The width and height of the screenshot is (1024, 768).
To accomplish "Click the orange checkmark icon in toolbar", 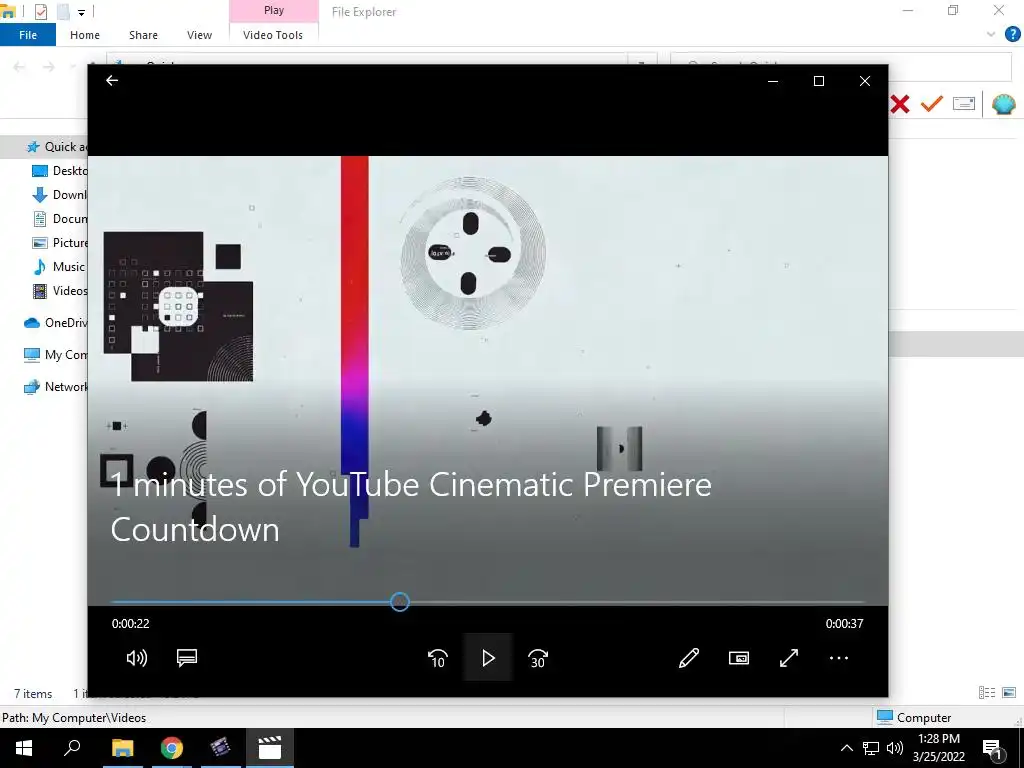I will point(932,103).
